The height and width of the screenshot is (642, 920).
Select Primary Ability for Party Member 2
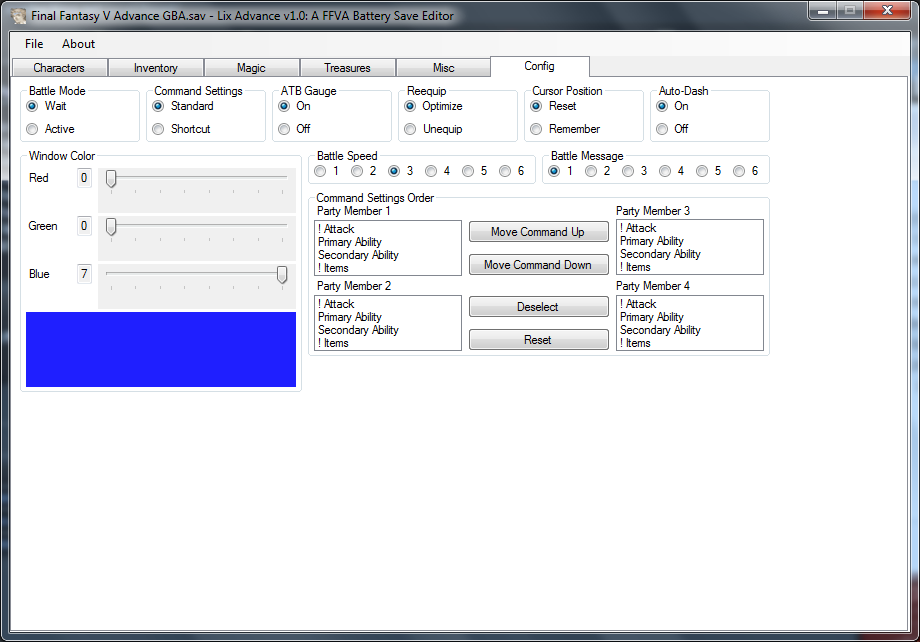[x=388, y=317]
